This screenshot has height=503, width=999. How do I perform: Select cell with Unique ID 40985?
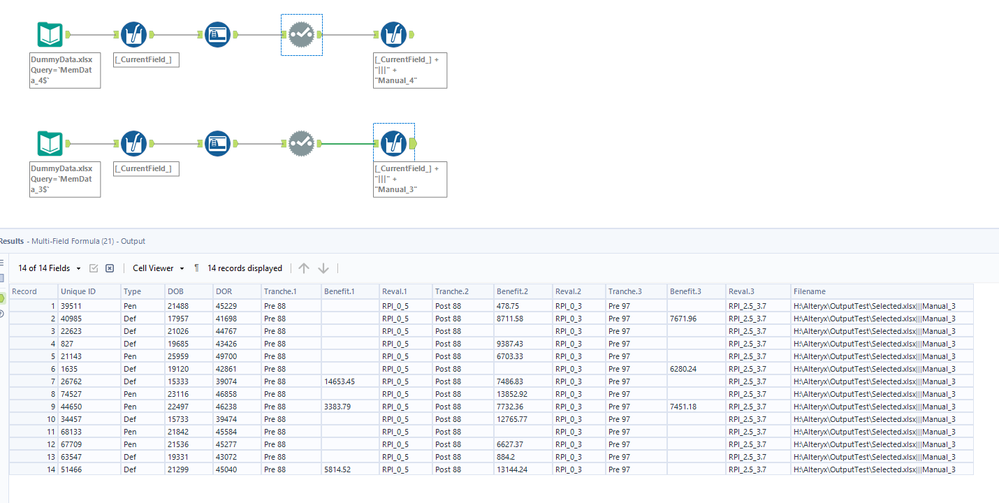tap(89, 318)
